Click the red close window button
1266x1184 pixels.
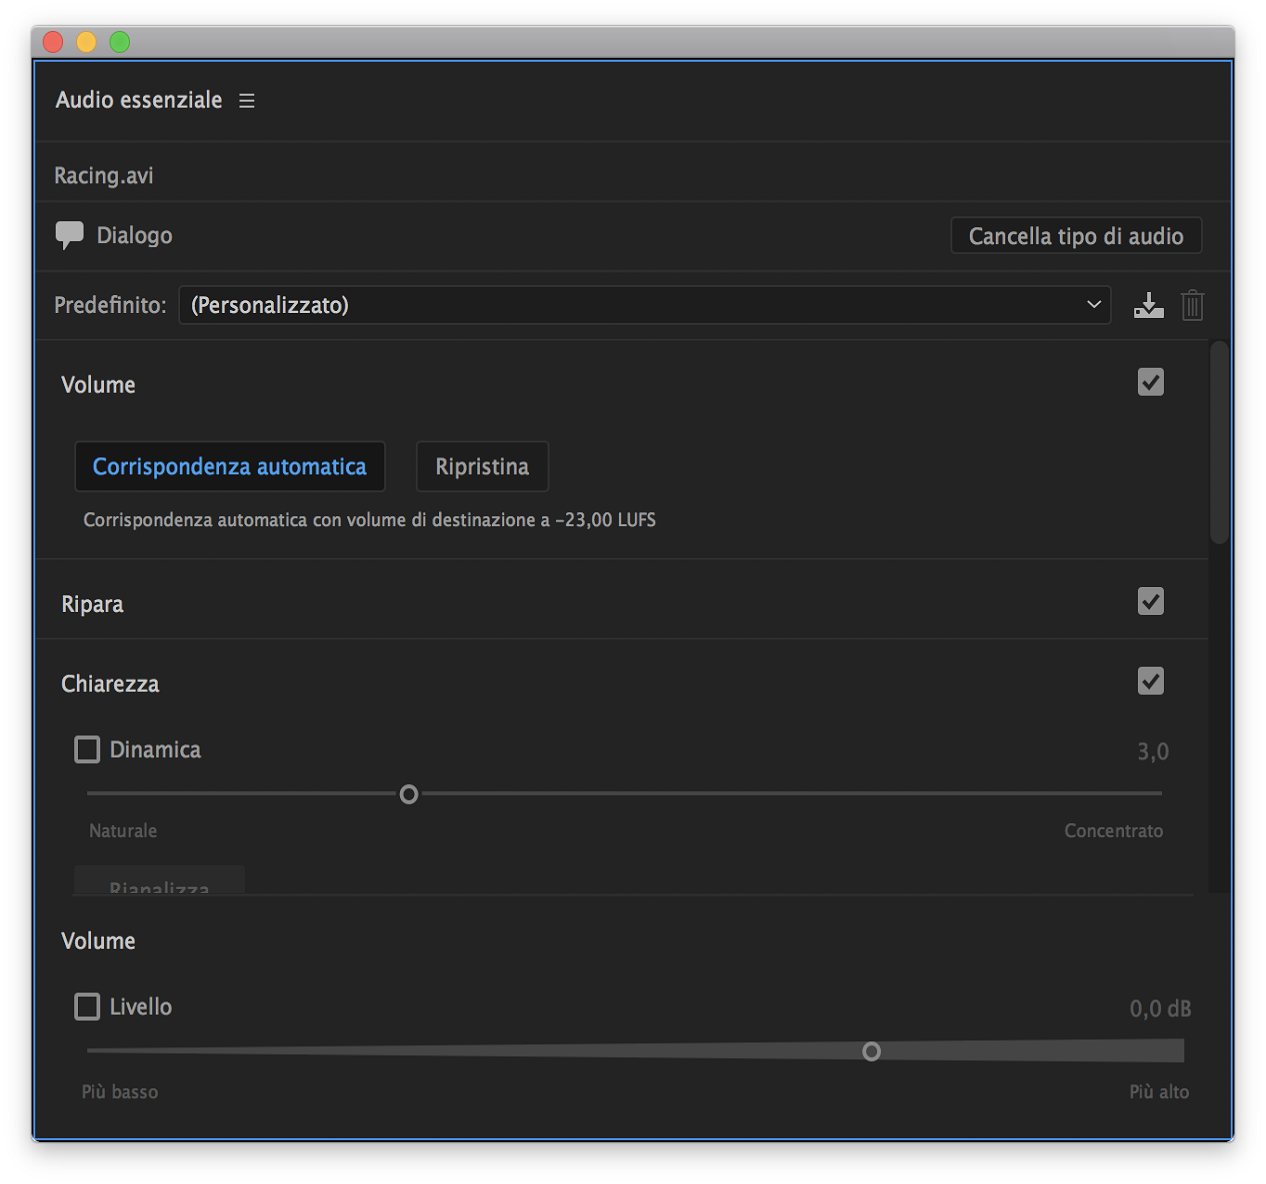pyautogui.click(x=53, y=42)
